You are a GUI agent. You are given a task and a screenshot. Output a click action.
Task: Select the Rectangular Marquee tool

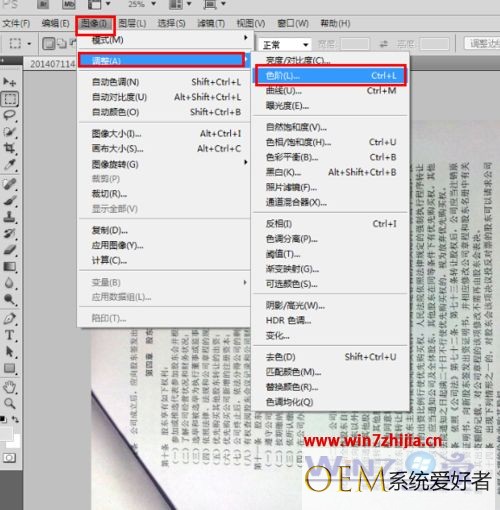point(10,99)
